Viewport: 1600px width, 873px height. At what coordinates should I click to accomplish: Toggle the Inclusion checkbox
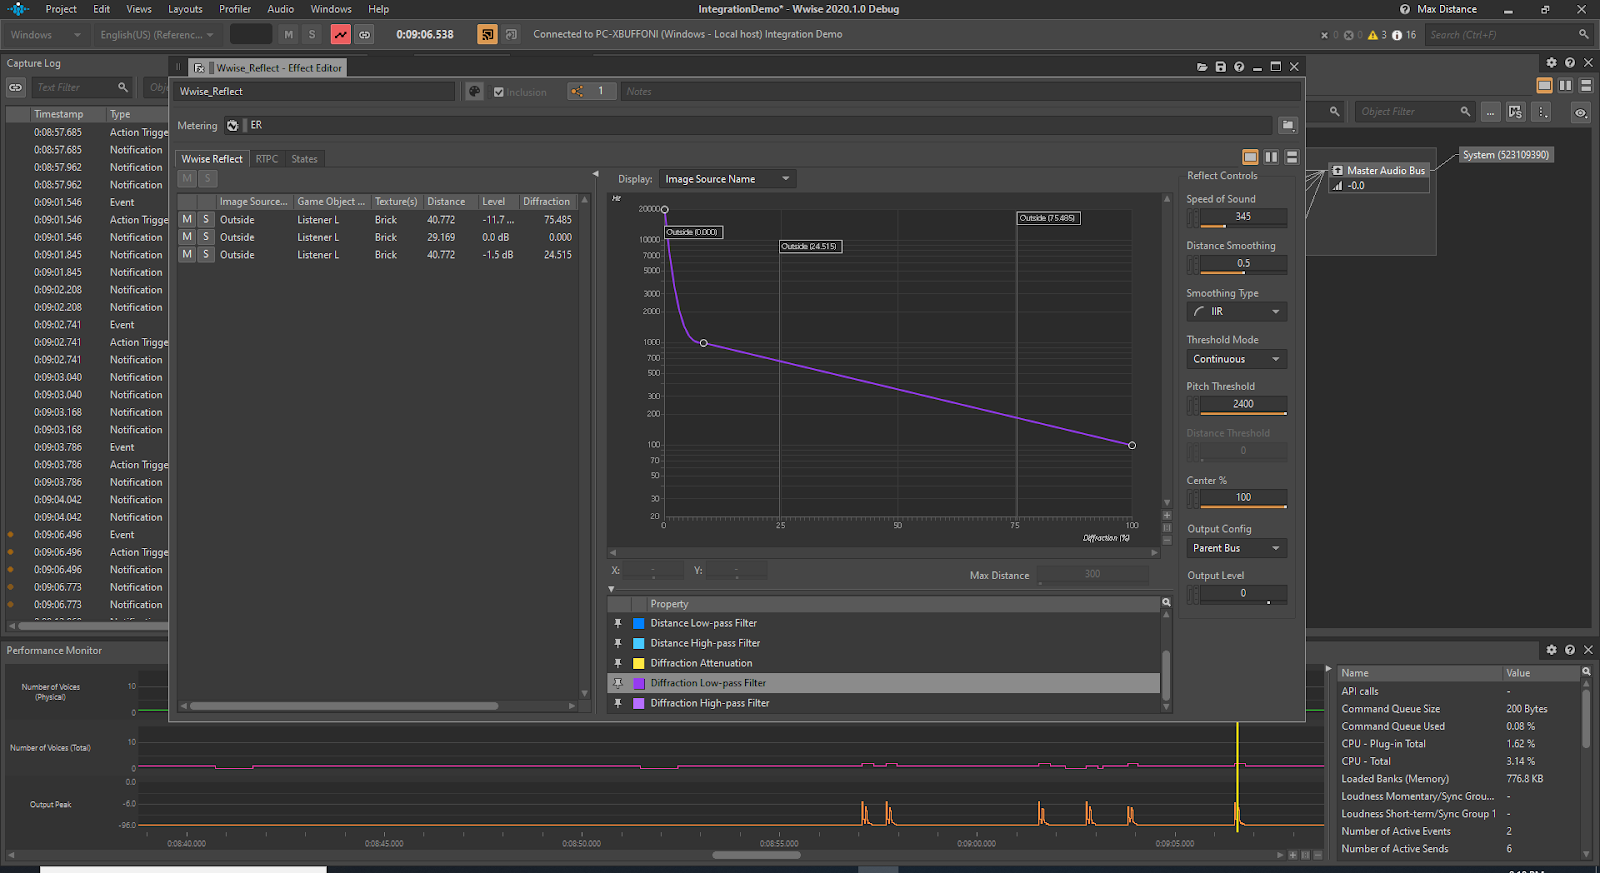pos(499,92)
